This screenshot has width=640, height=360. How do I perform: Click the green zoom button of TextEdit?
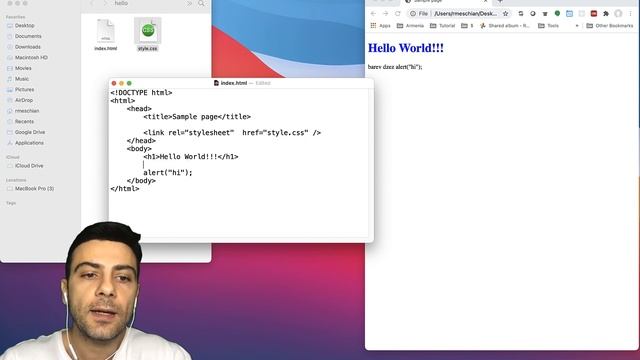[129, 83]
